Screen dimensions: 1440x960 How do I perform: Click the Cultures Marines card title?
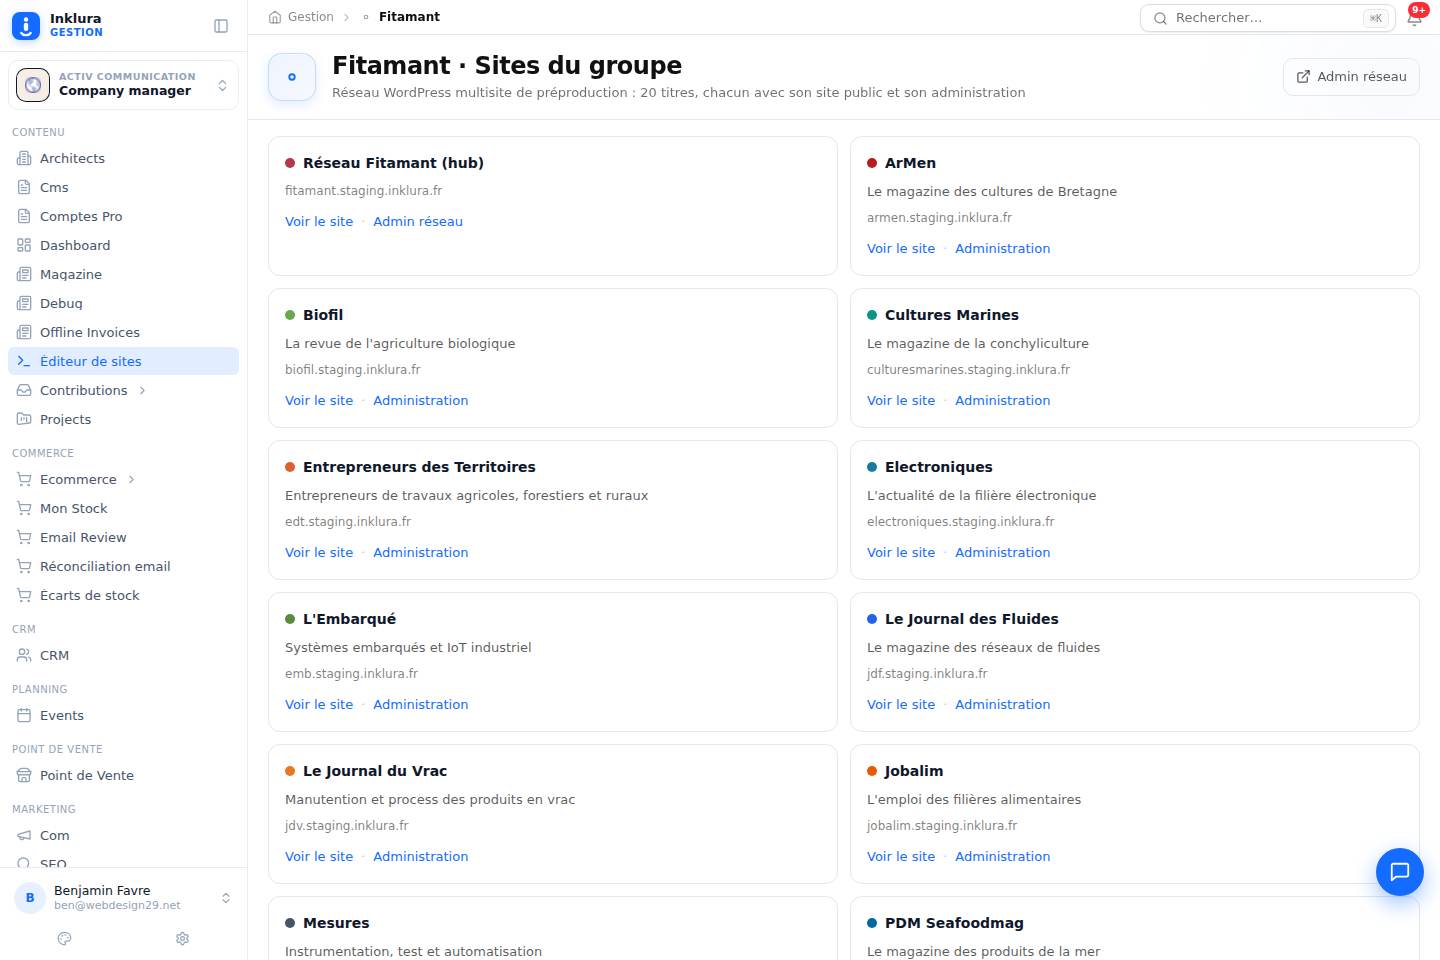(952, 315)
